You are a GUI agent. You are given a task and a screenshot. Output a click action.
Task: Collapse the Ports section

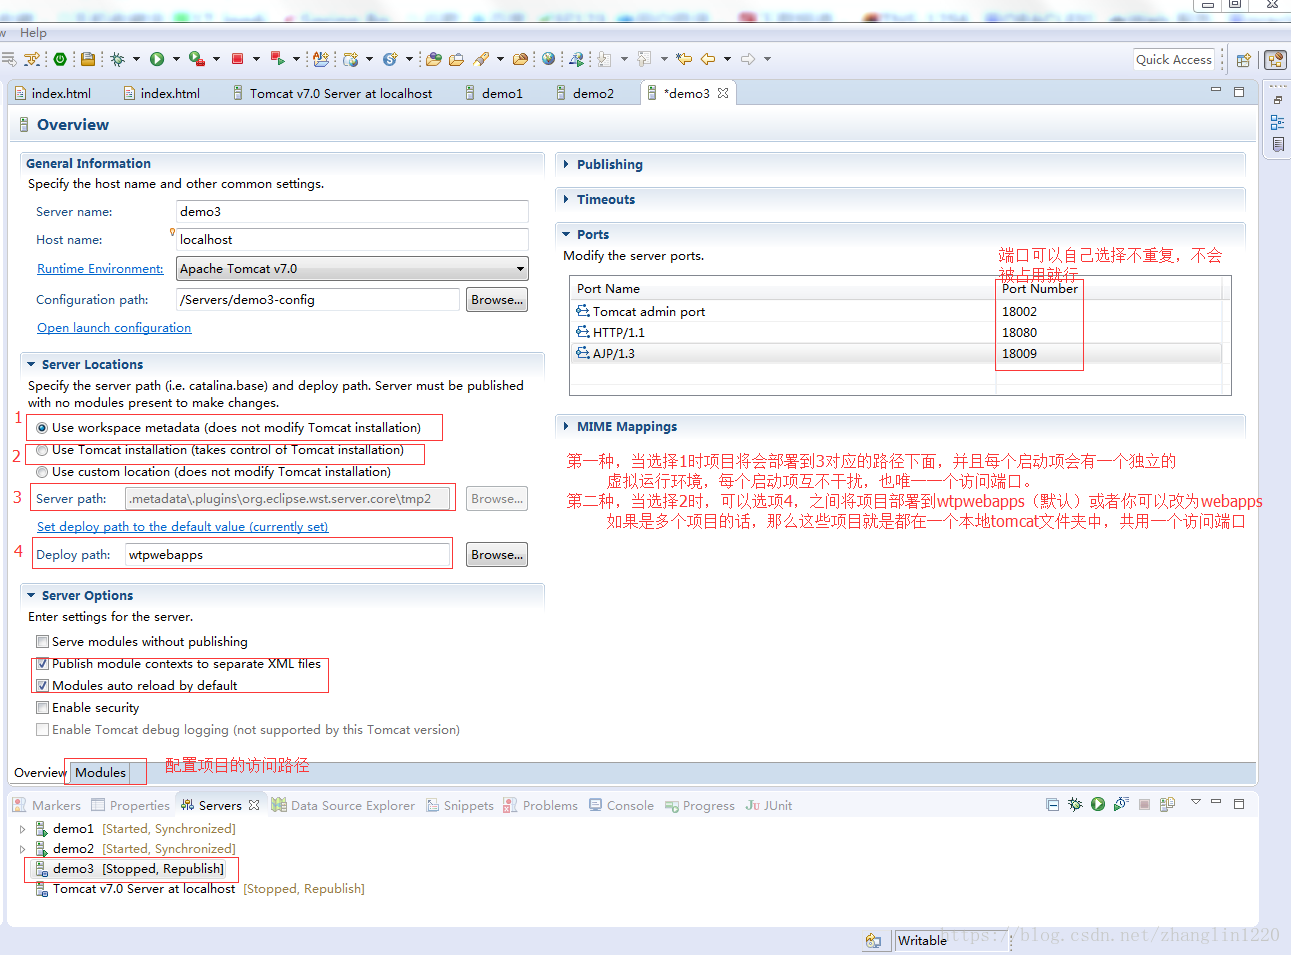[566, 234]
